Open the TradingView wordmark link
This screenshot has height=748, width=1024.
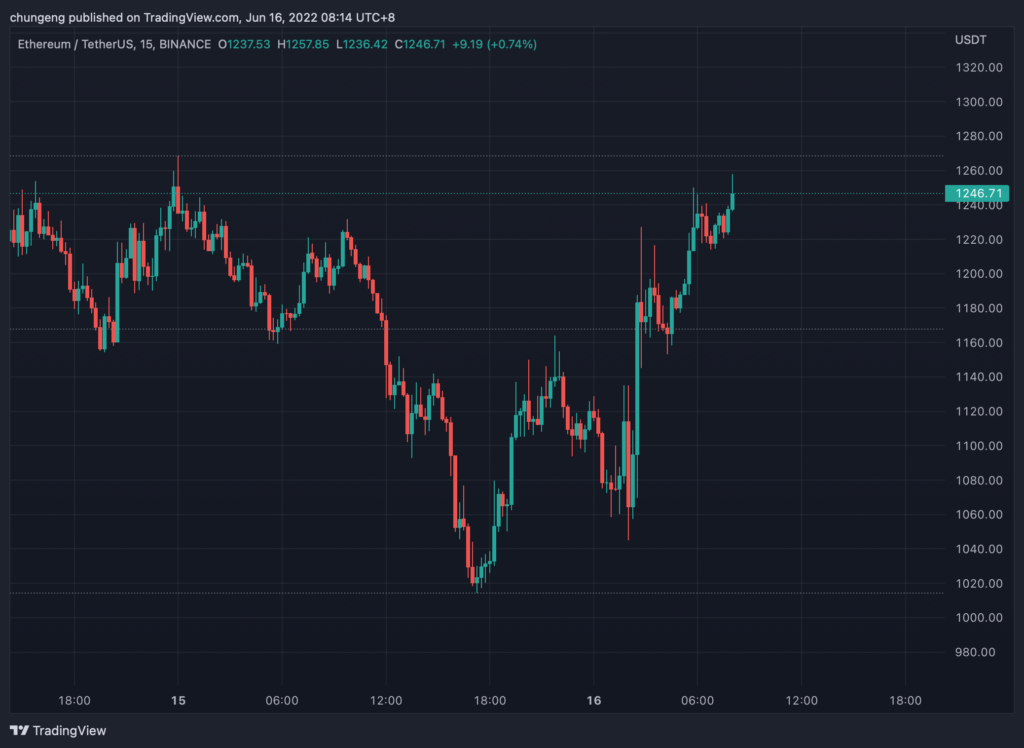click(x=69, y=731)
